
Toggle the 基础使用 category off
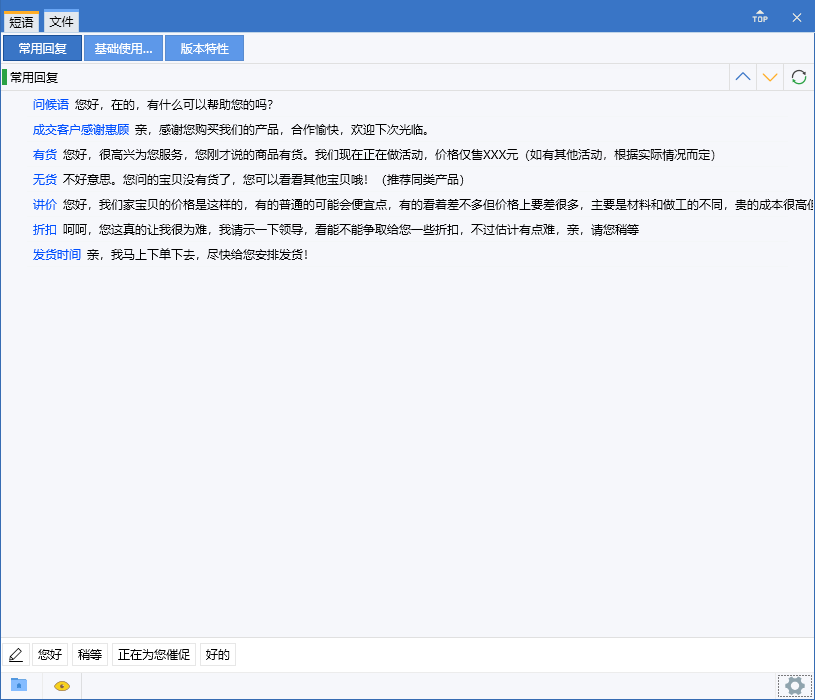[x=122, y=48]
